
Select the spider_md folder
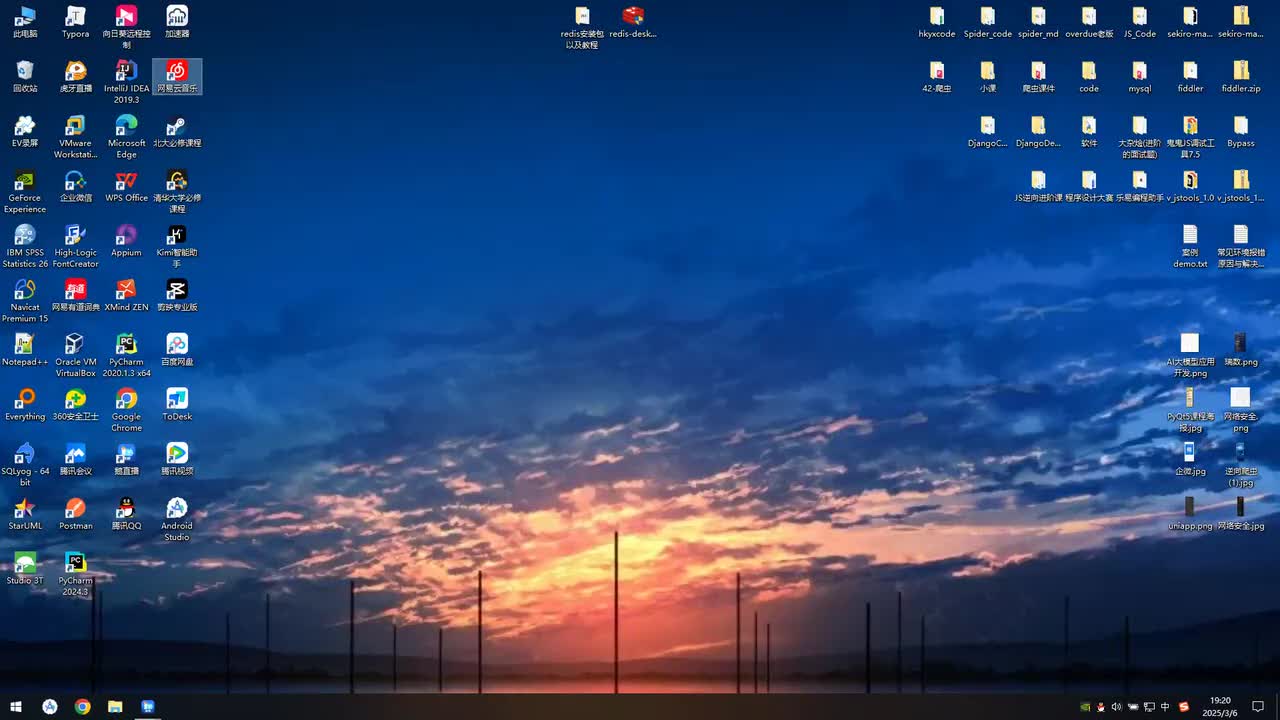pos(1038,22)
